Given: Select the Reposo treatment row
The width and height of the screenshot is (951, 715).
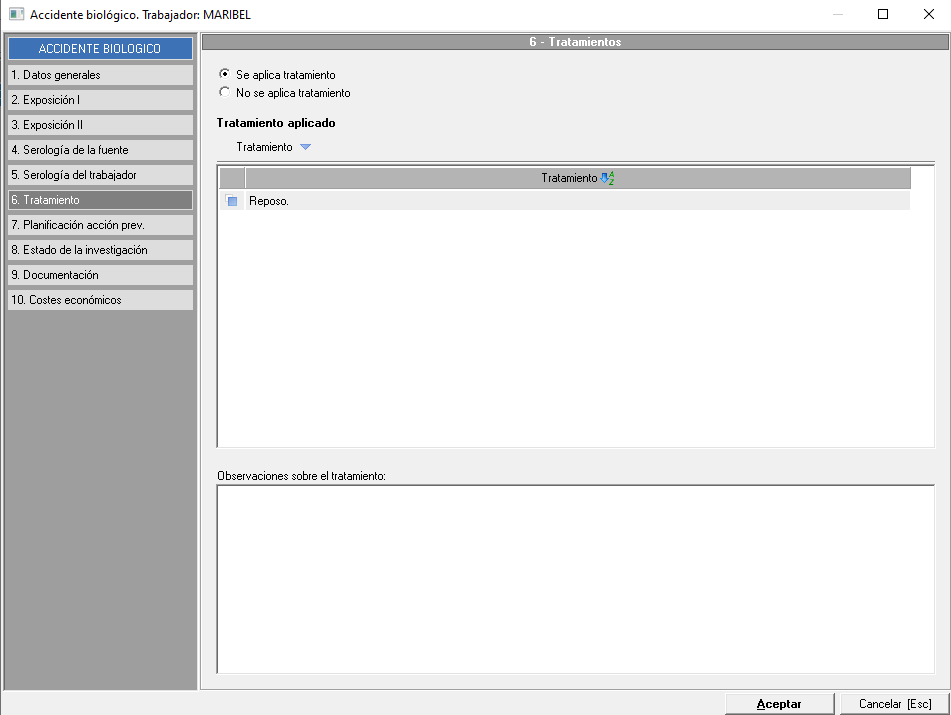Looking at the screenshot, I should pos(575,201).
